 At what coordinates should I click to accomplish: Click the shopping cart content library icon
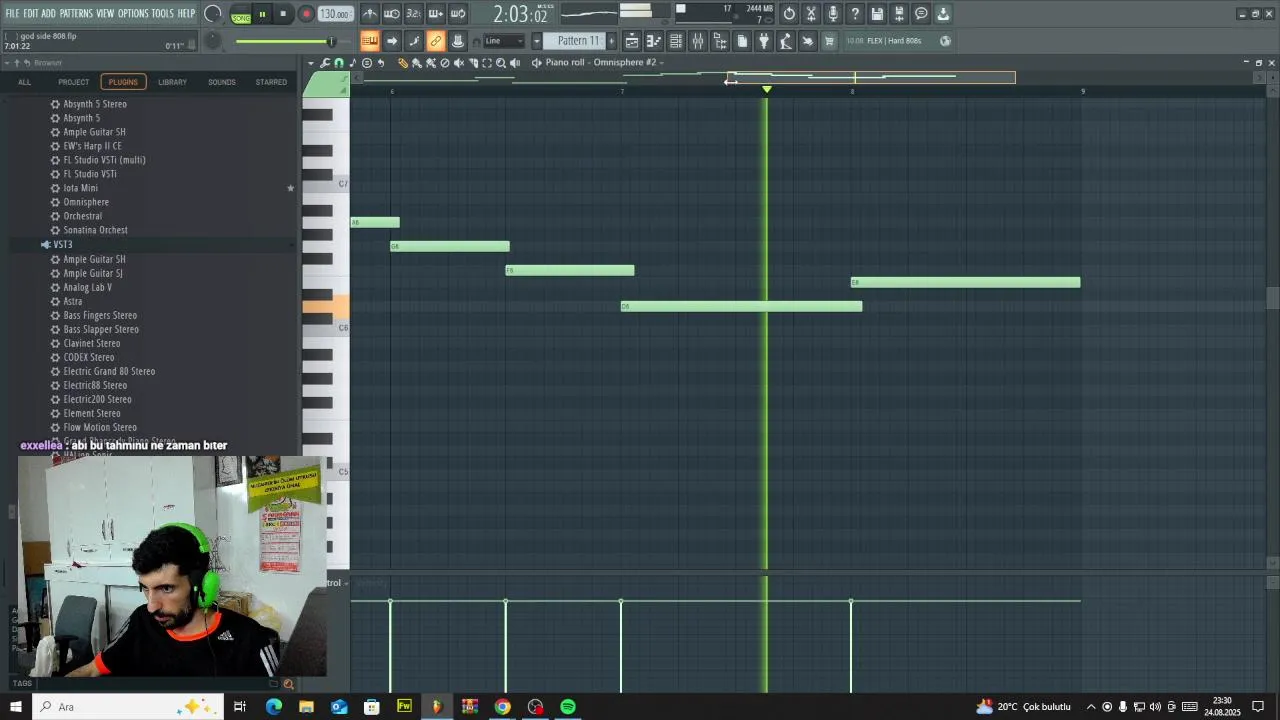click(x=829, y=41)
